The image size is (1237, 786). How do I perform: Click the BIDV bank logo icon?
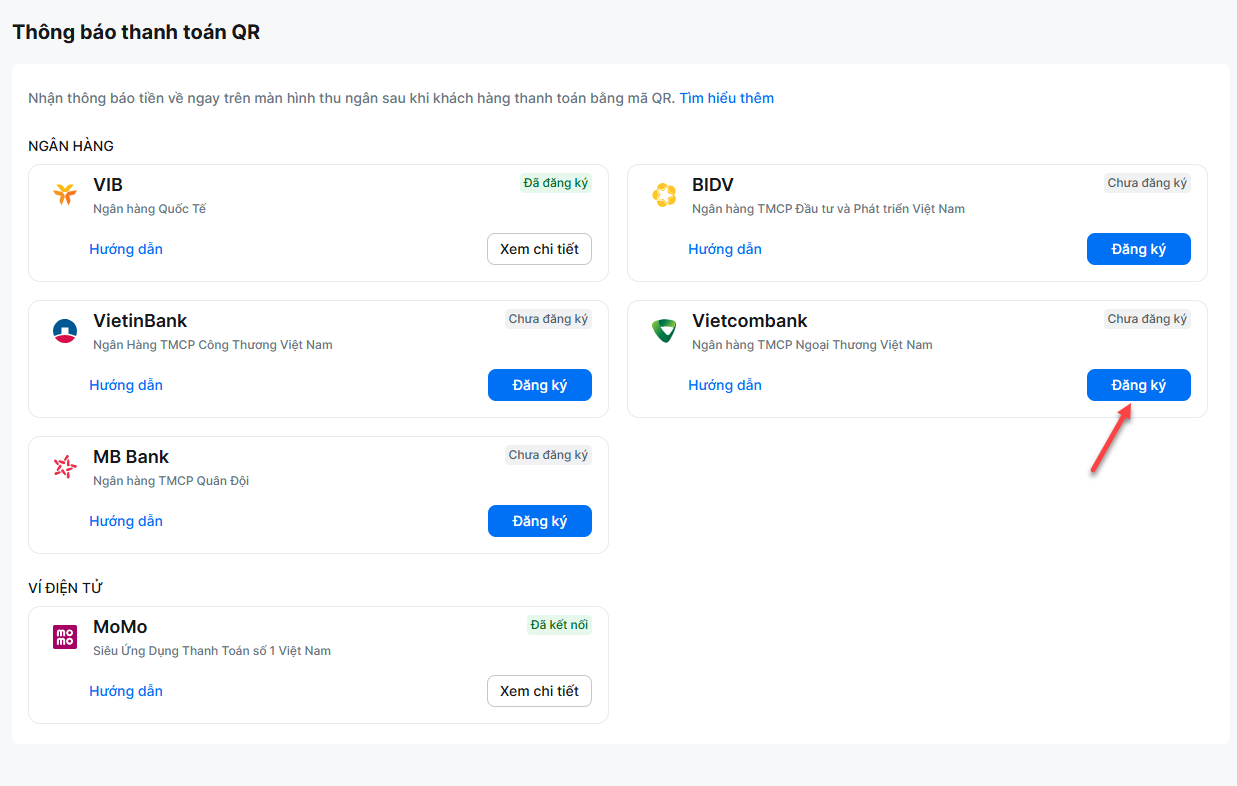[664, 195]
